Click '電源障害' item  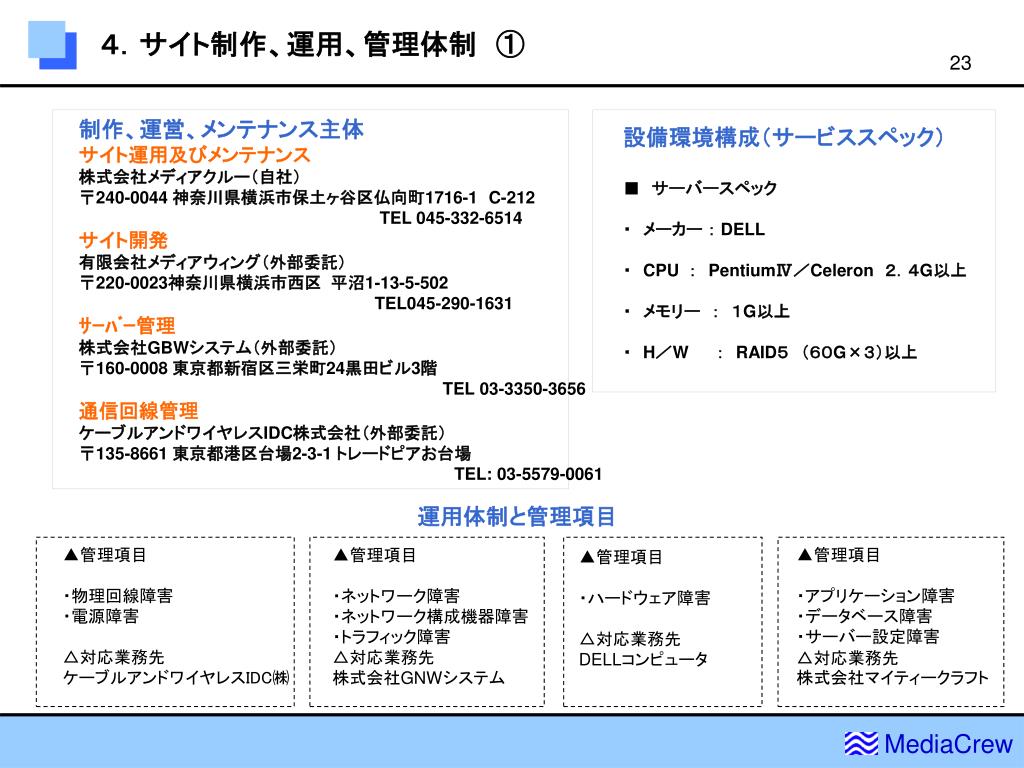click(101, 616)
